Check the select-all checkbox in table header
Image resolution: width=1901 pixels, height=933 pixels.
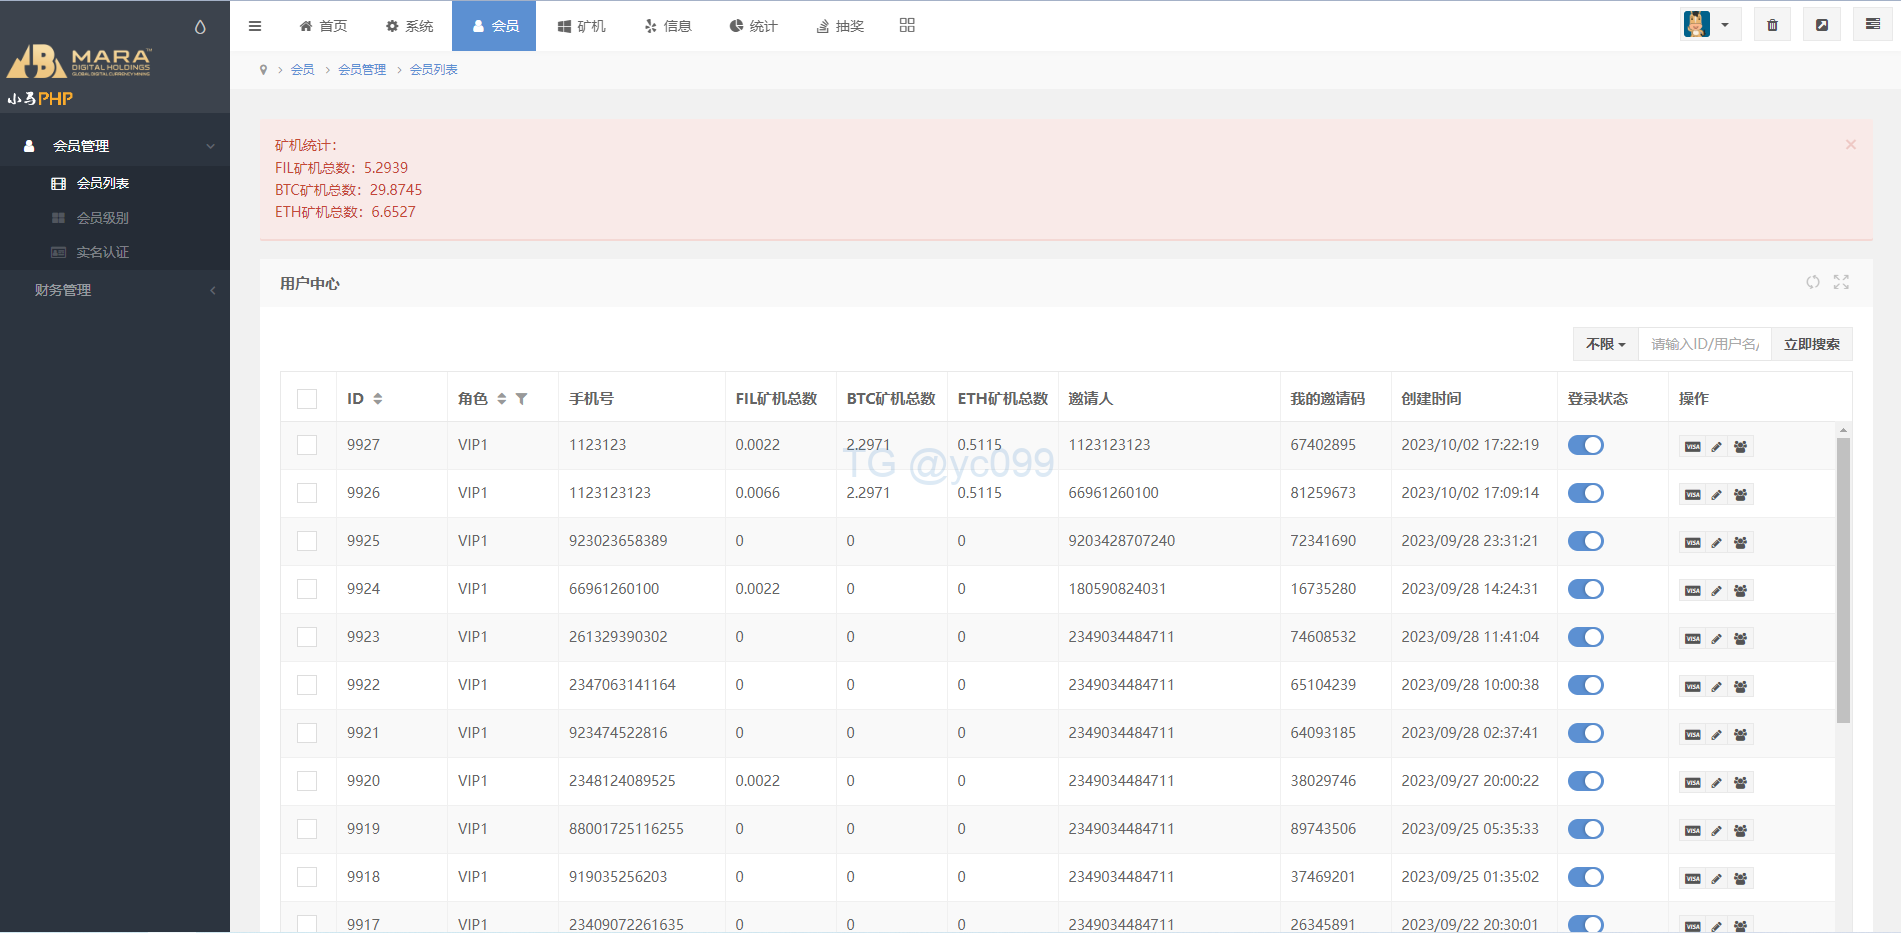point(307,399)
